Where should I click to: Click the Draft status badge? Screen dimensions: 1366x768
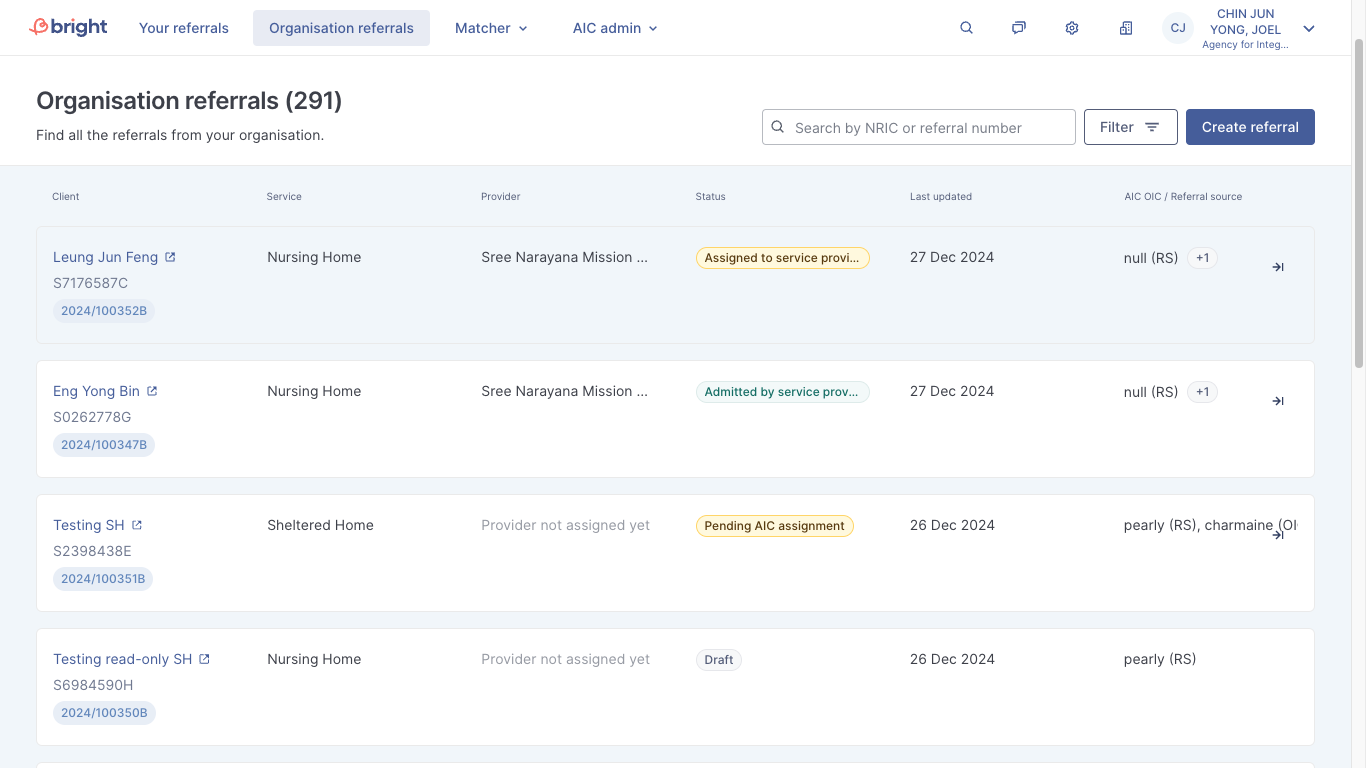(719, 660)
